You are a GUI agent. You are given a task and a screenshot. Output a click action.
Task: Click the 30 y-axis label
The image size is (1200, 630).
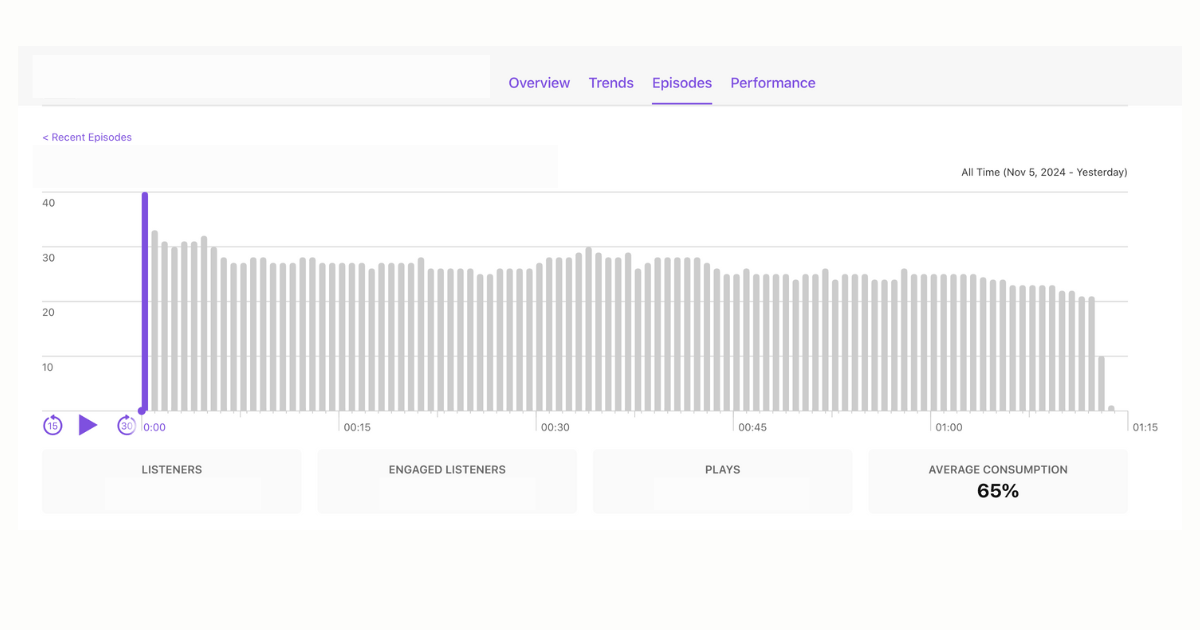(x=49, y=258)
